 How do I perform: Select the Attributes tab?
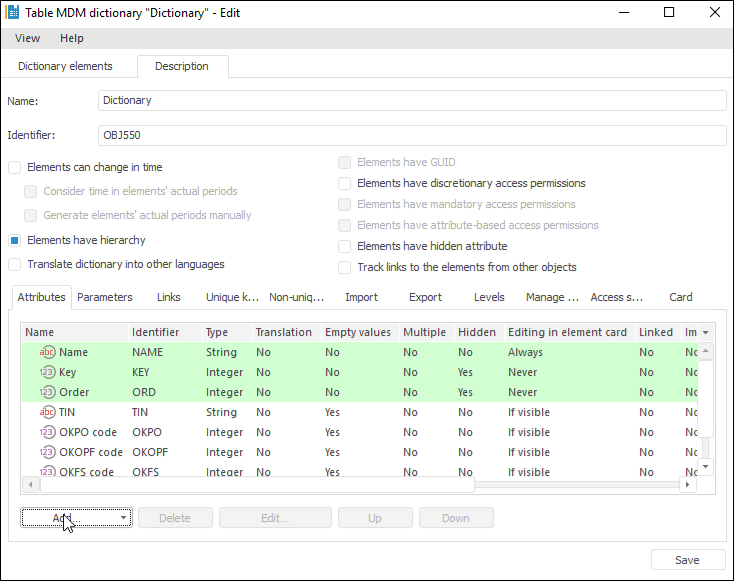click(41, 297)
